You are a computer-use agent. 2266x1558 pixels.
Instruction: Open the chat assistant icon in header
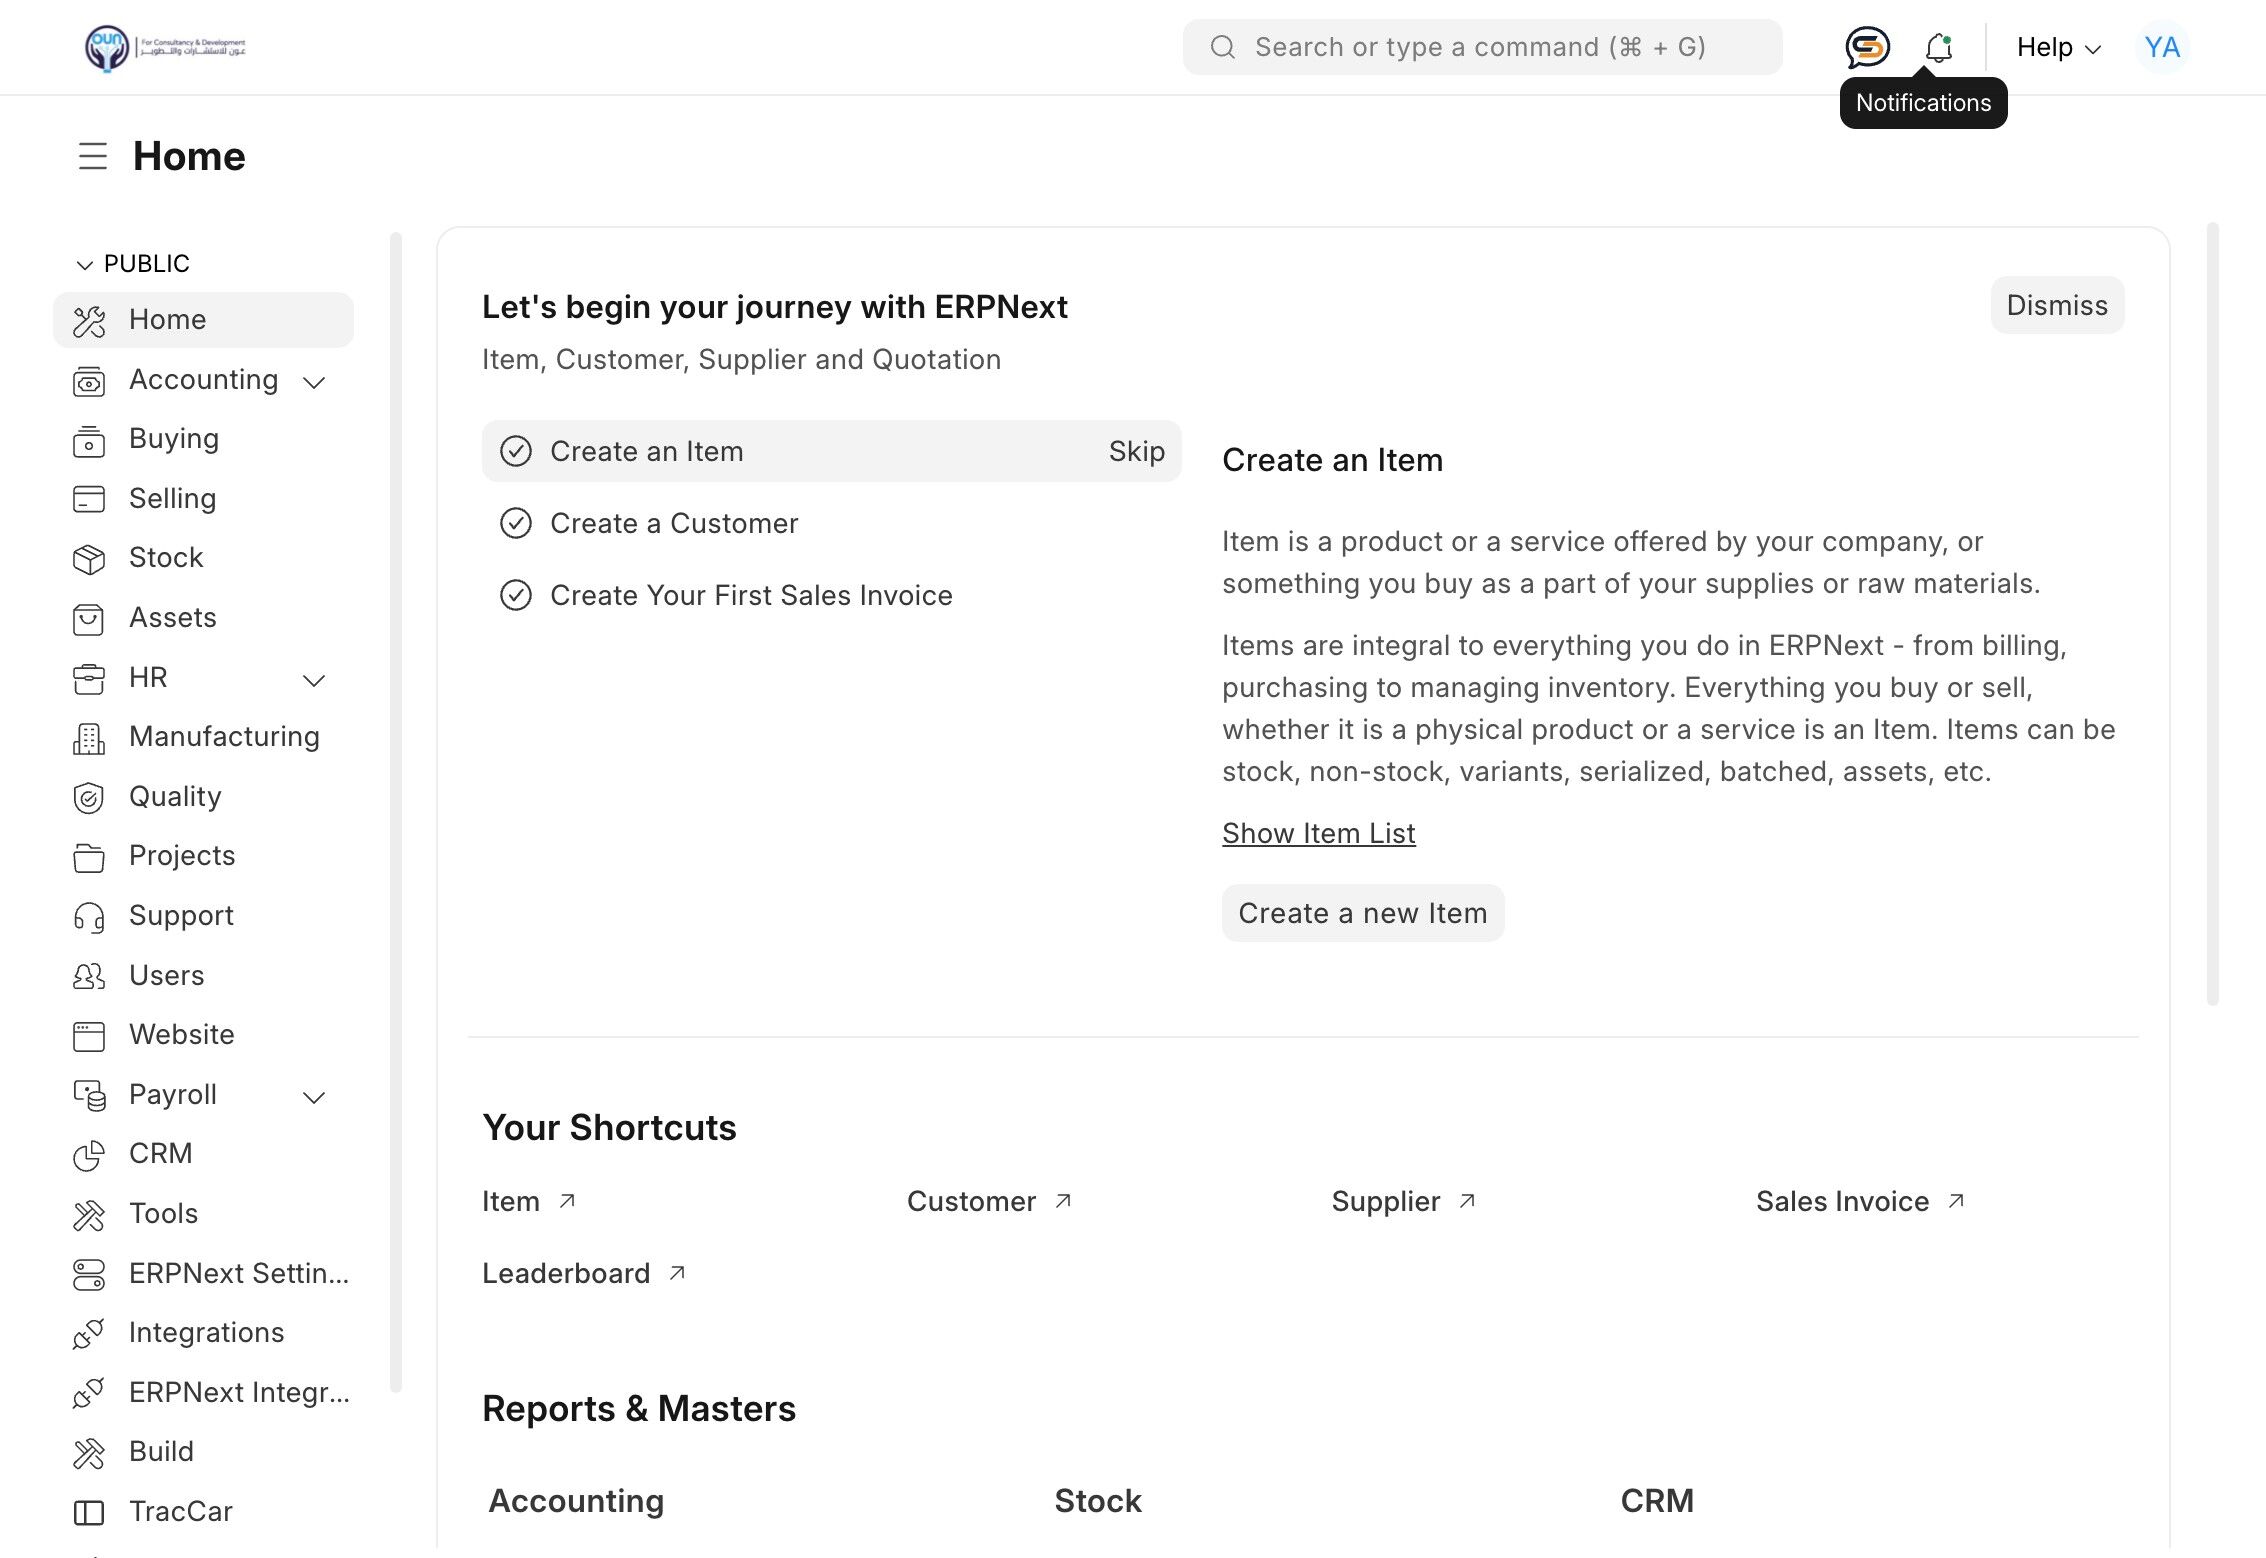1866,47
